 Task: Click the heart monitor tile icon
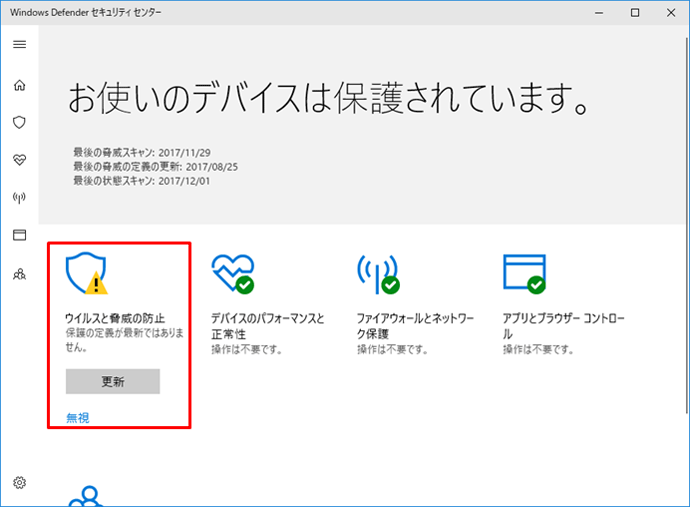[232, 272]
